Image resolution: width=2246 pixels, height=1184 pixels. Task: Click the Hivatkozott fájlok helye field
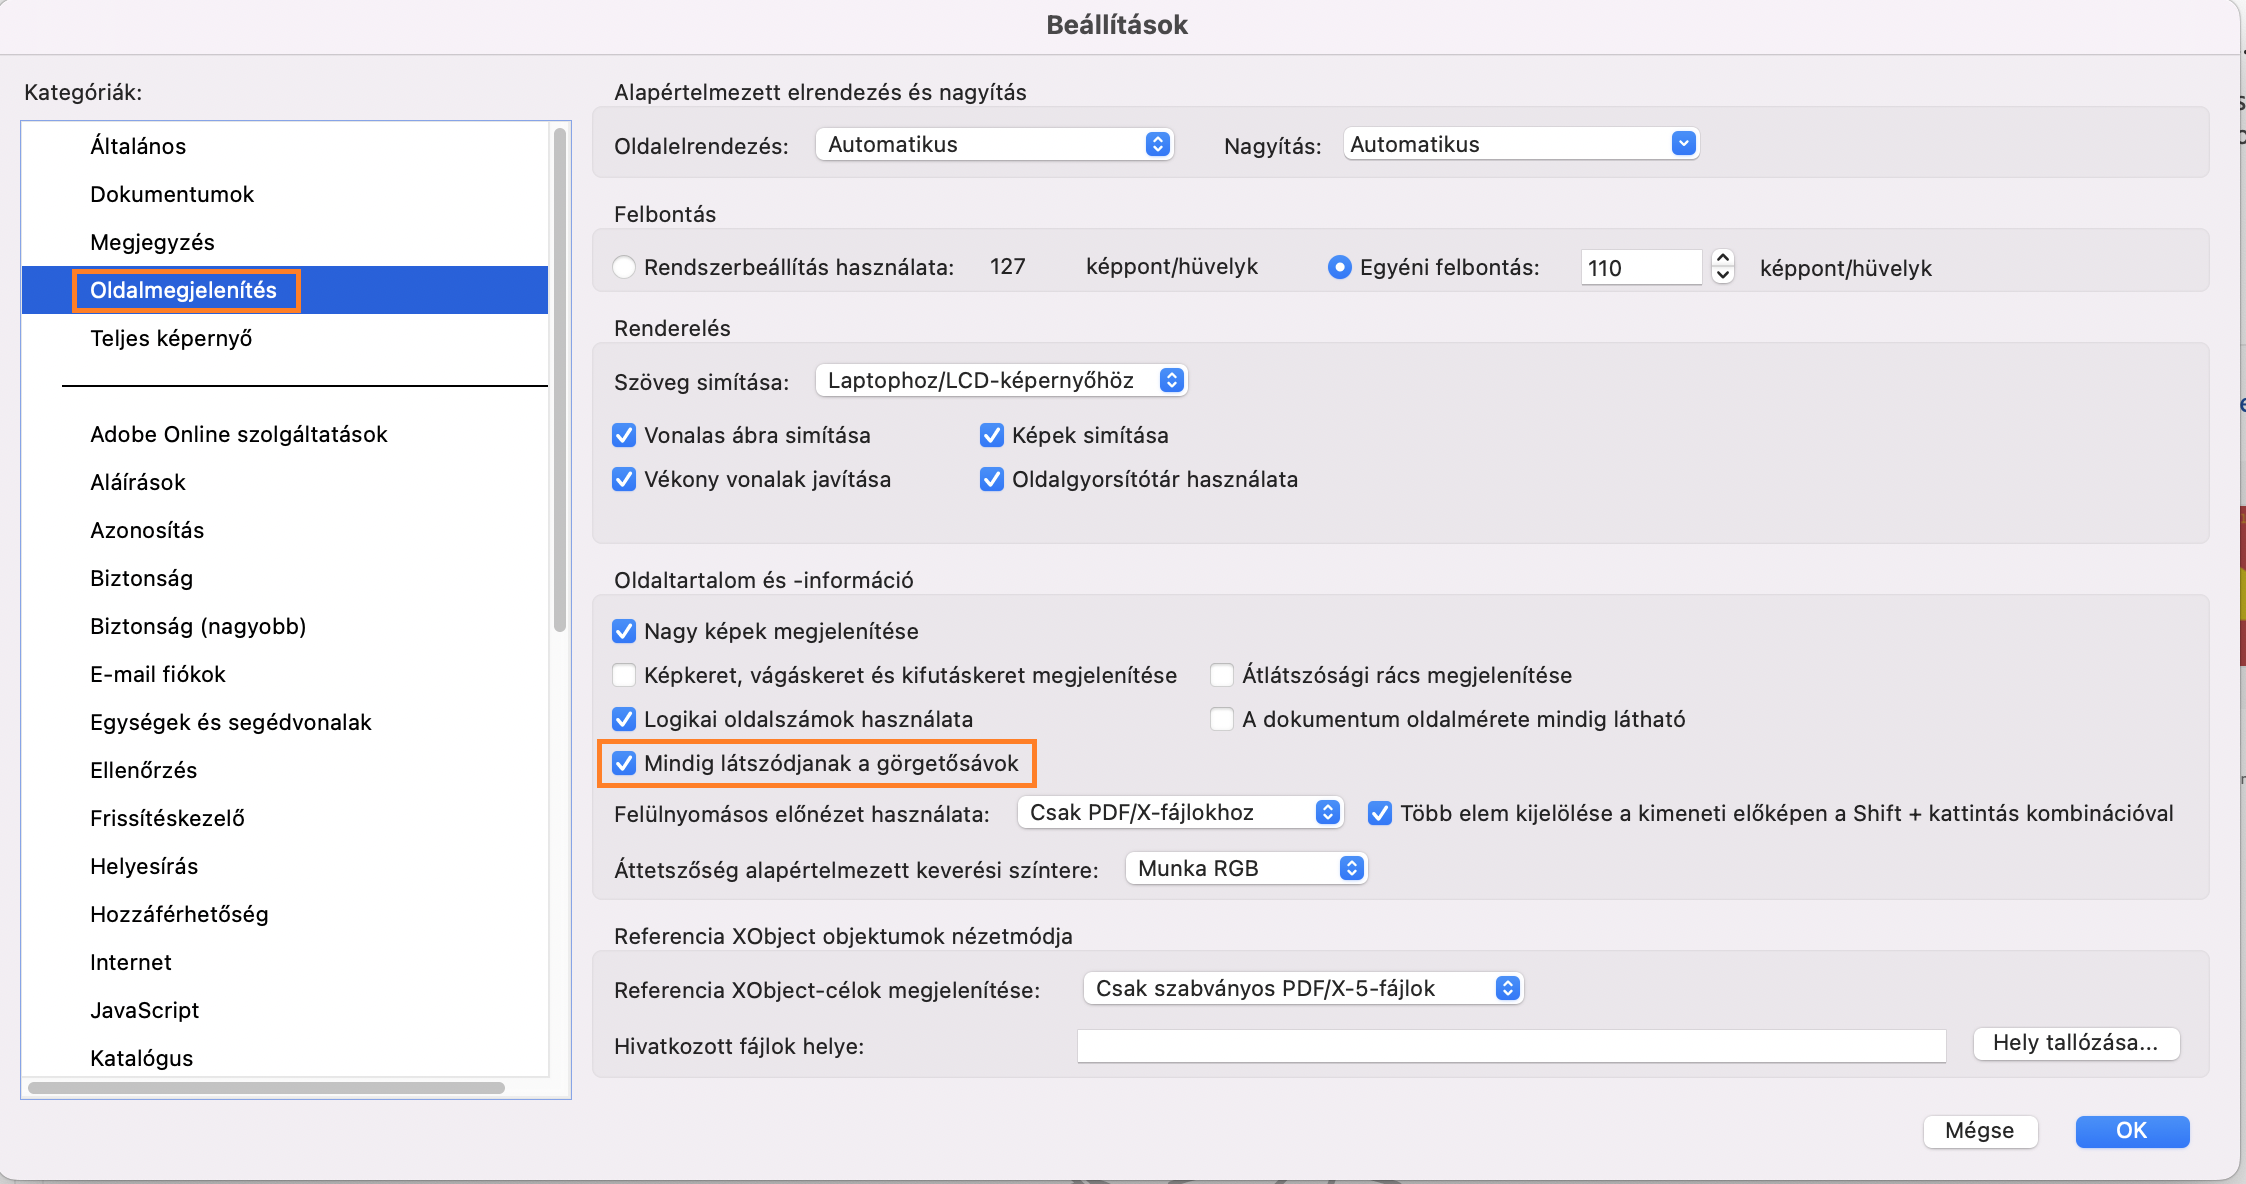tap(1511, 1046)
